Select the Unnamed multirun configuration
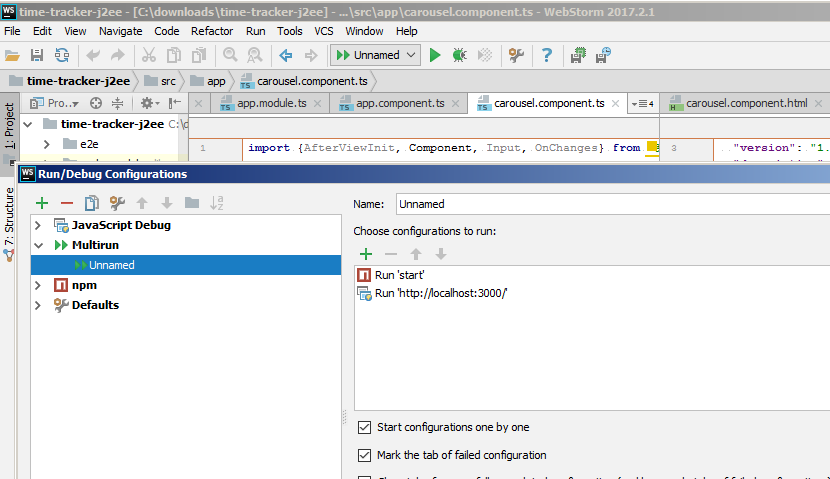This screenshot has height=479, width=830. pyautogui.click(x=186, y=265)
